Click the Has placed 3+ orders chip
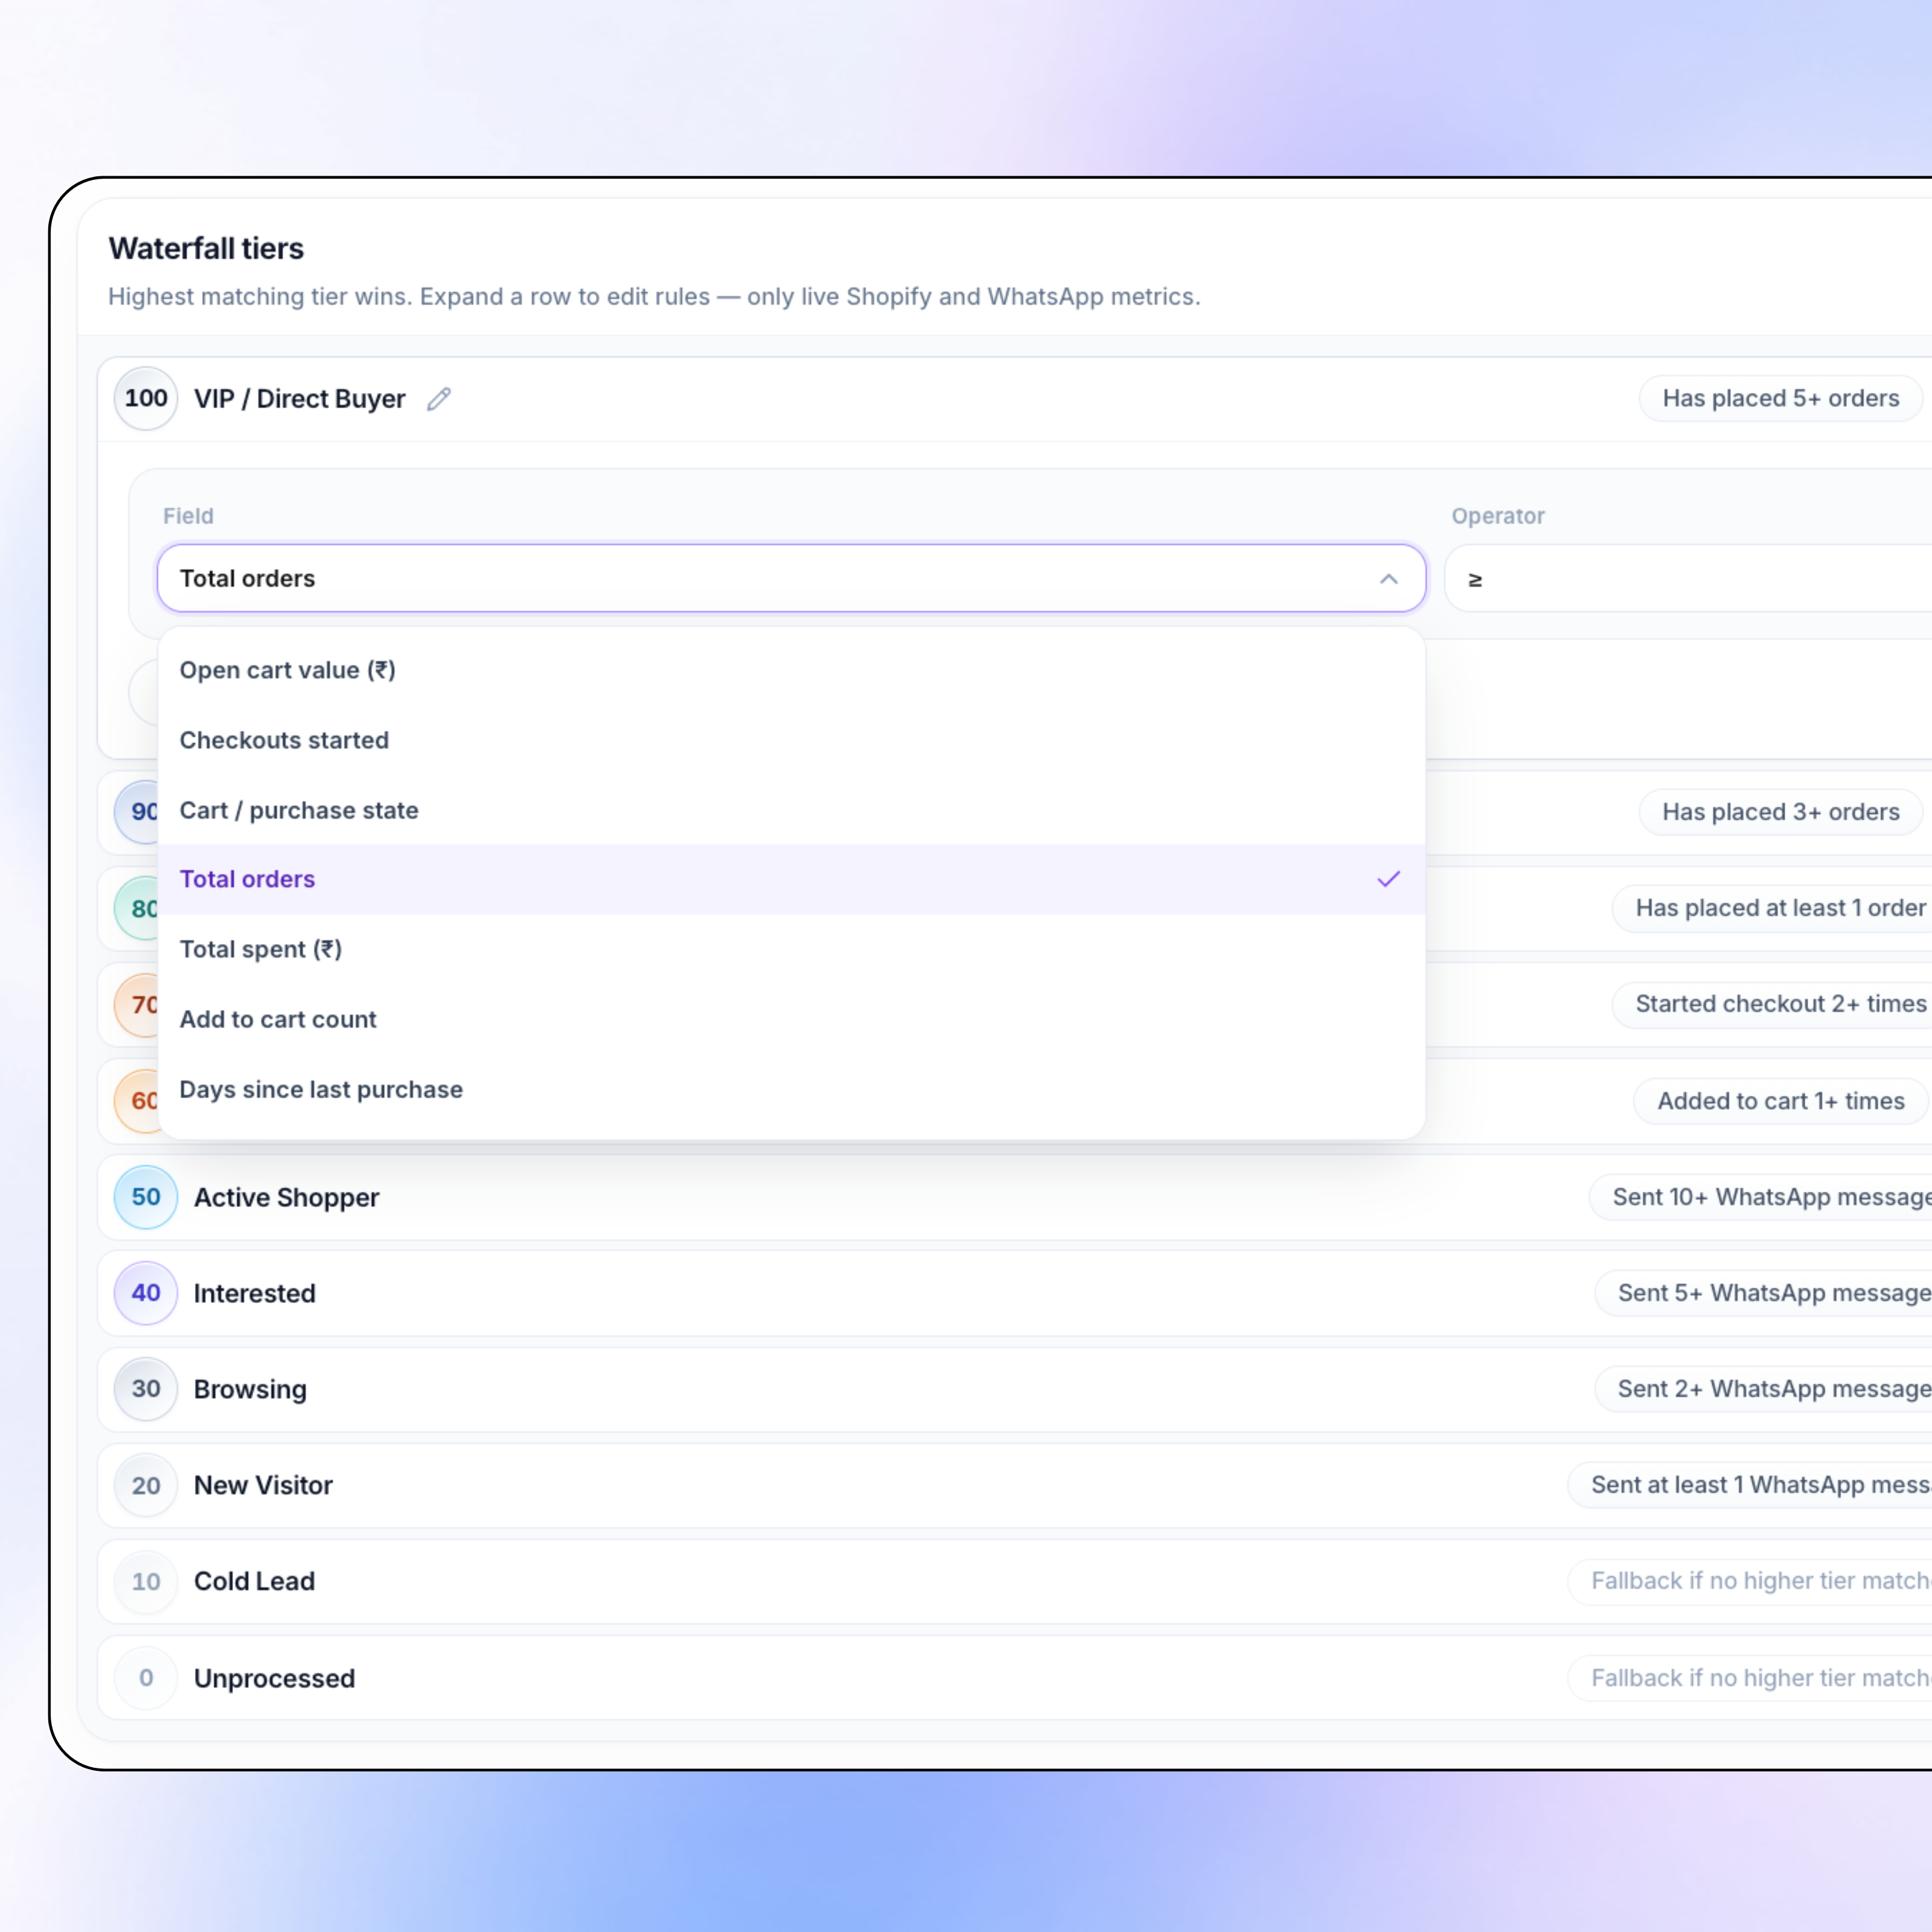The height and width of the screenshot is (1932, 1932). [1780, 812]
